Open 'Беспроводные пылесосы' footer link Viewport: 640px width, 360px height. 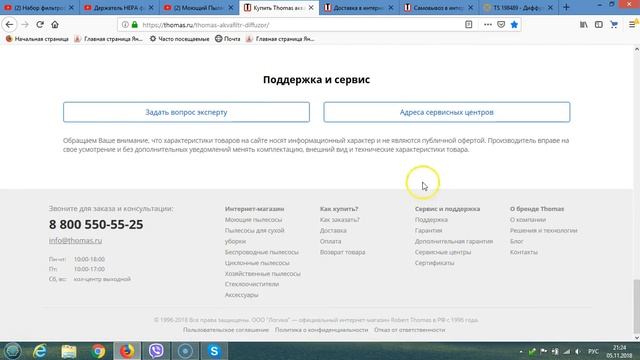click(x=262, y=252)
